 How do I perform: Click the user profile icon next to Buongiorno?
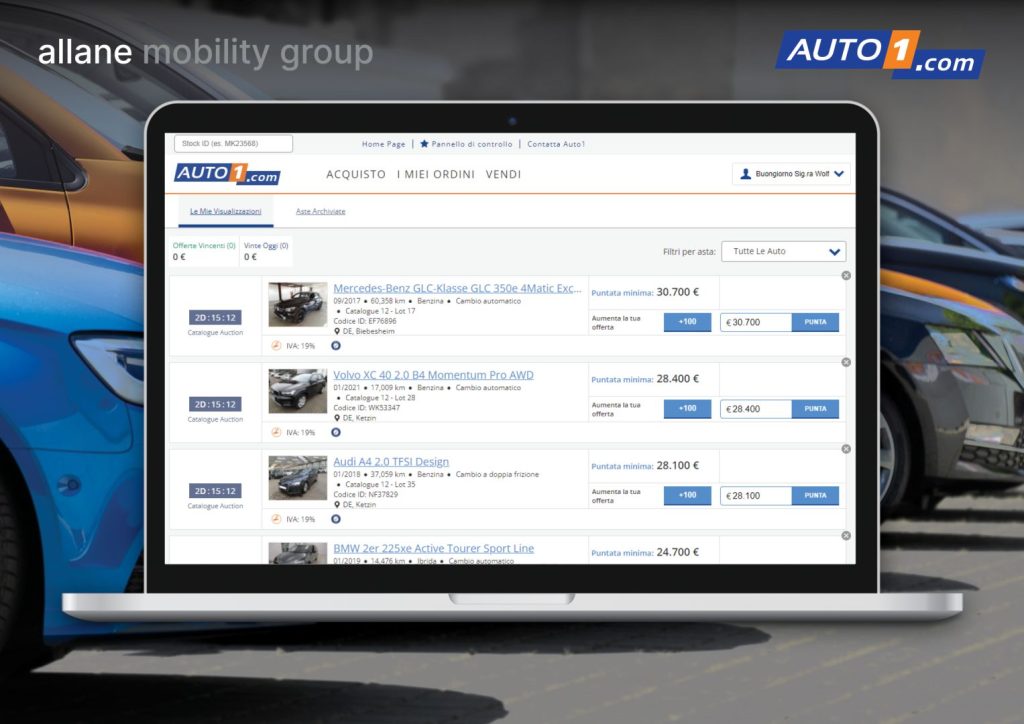click(745, 174)
